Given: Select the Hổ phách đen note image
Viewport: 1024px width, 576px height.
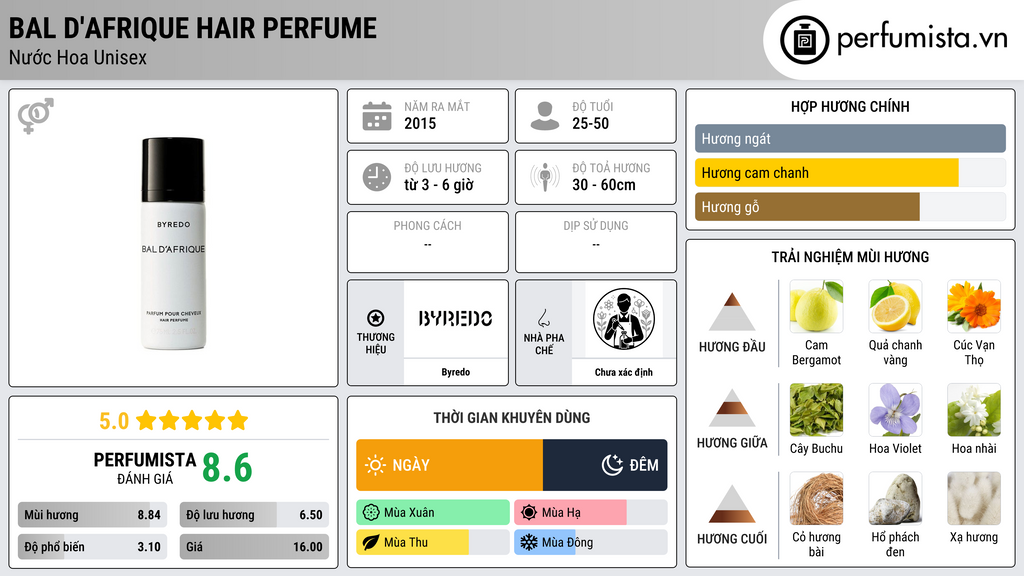Looking at the screenshot, I should point(895,498).
